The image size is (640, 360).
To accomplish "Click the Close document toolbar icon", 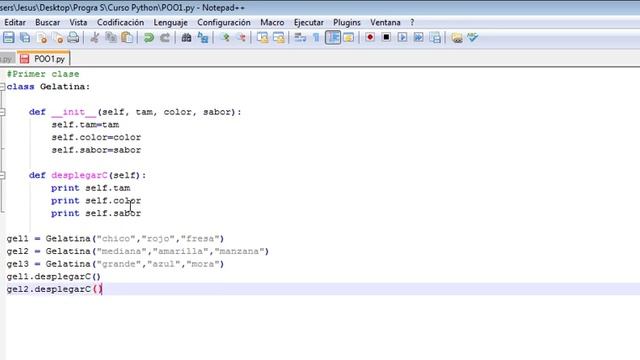I will click(42, 38).
